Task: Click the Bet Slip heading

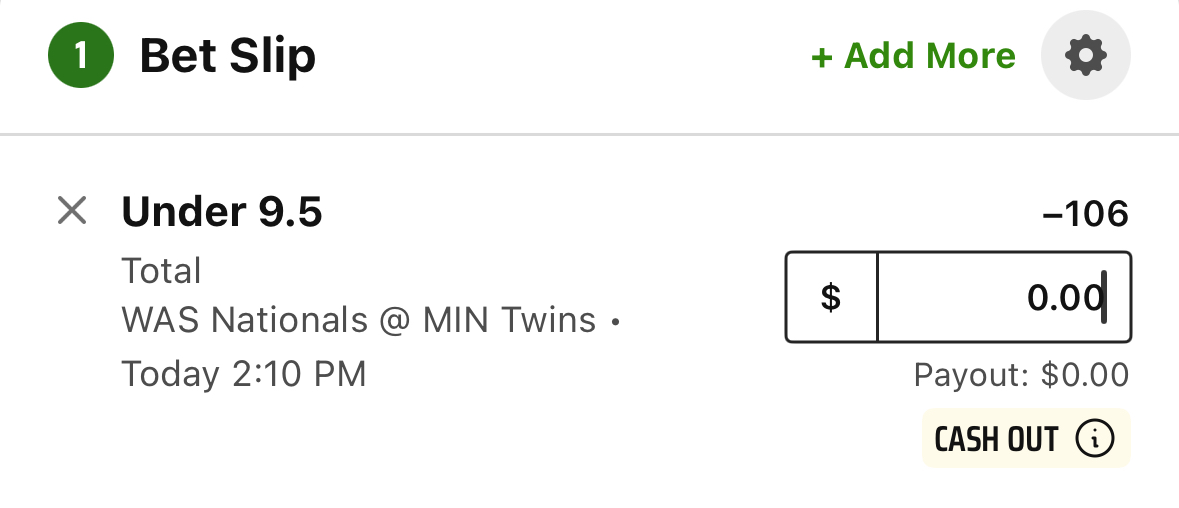Action: click(228, 57)
